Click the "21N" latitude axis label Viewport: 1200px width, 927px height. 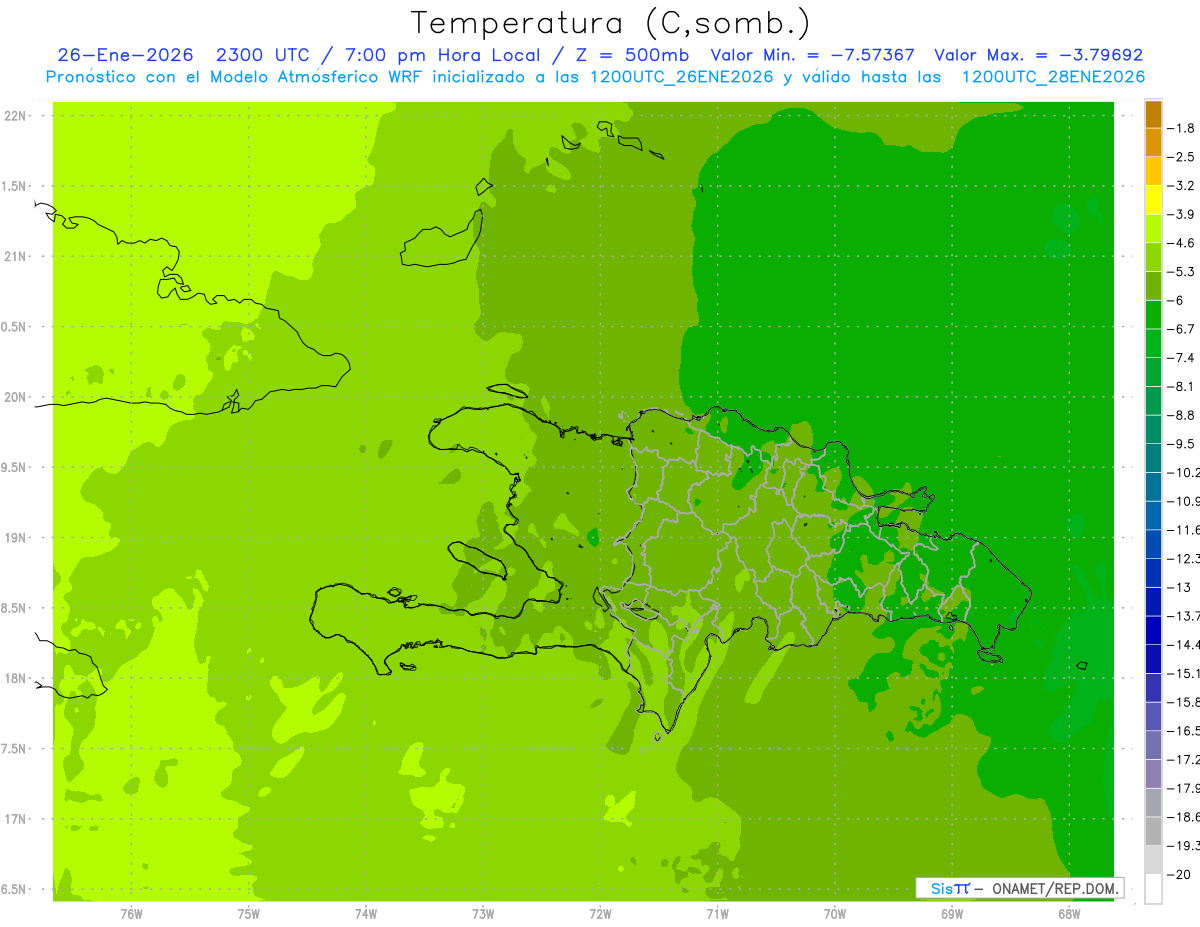coord(15,256)
